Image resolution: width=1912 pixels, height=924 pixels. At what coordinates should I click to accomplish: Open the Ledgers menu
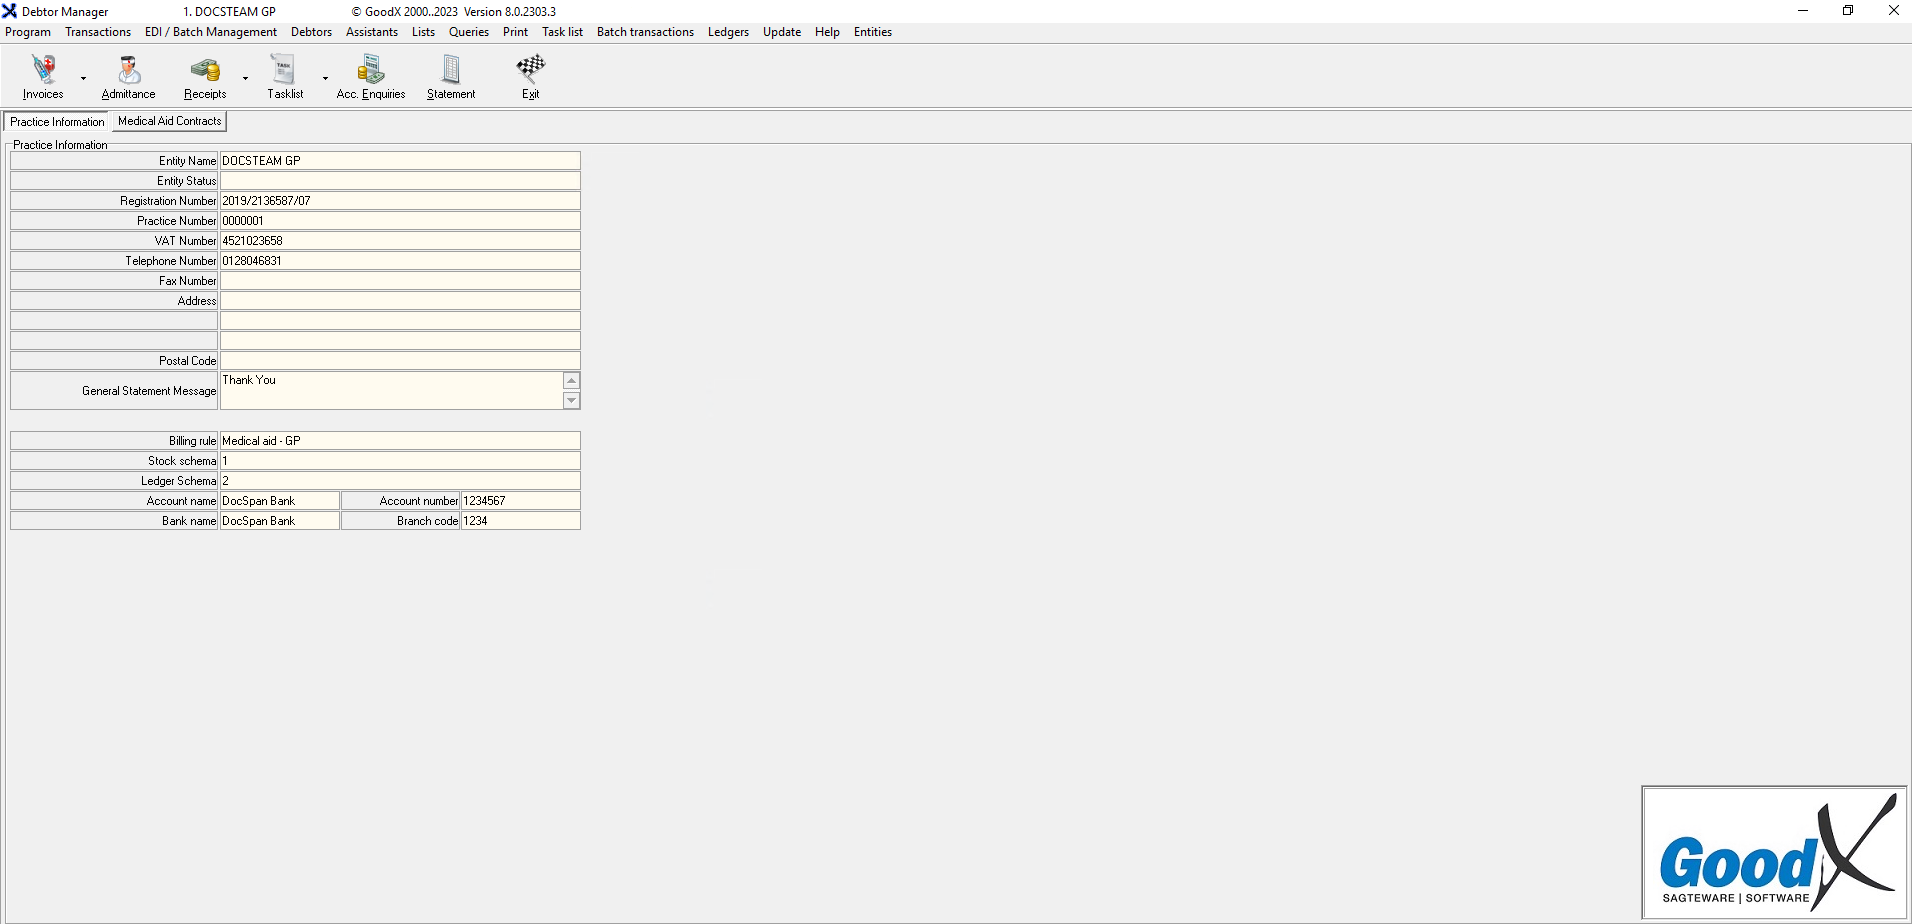tap(728, 32)
